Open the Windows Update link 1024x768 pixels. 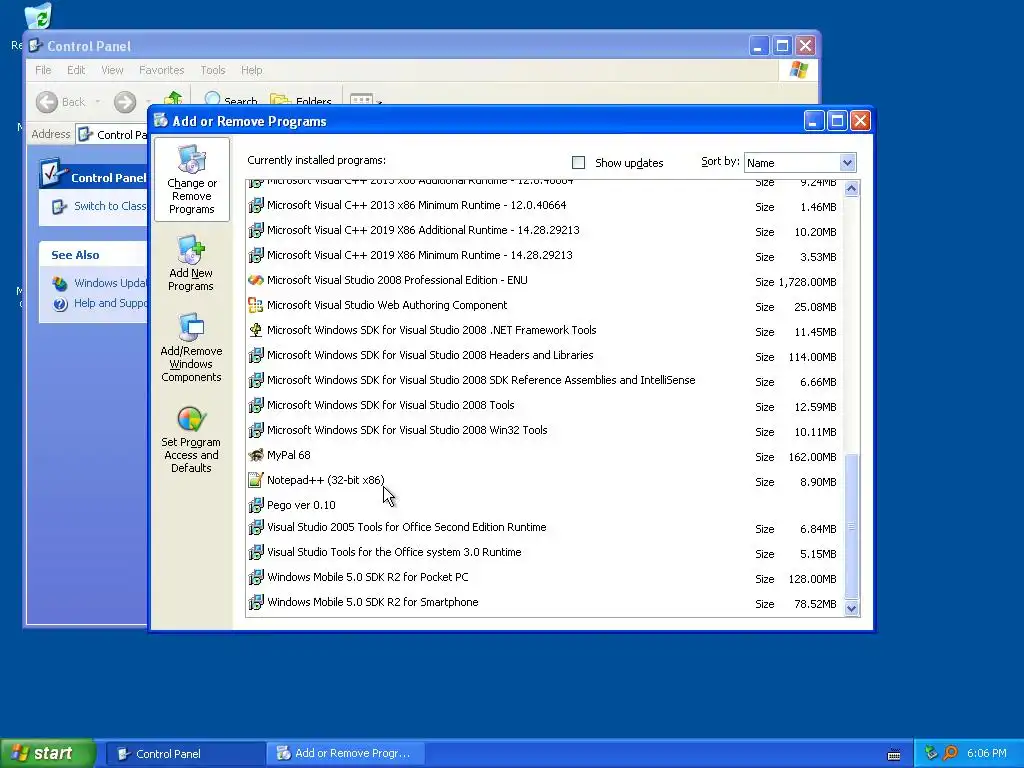click(x=99, y=283)
